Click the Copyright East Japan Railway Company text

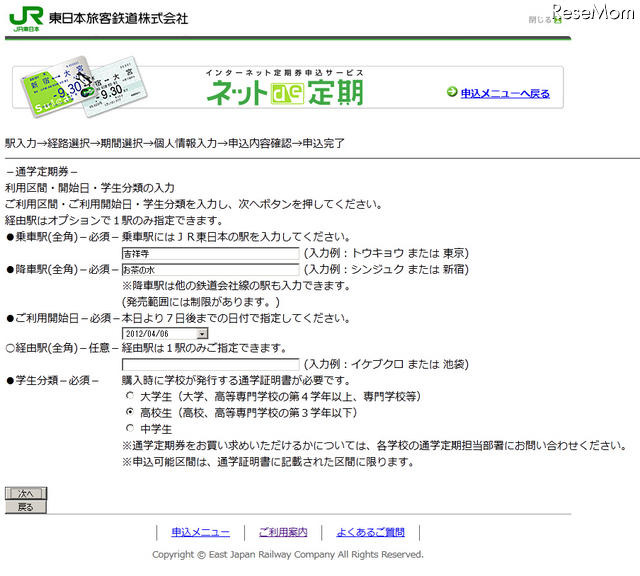coord(288,554)
